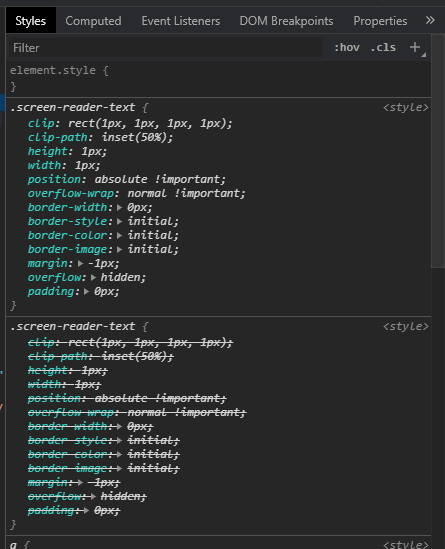Click active clip-path property name
445x549 pixels.
pyautogui.click(x=57, y=137)
